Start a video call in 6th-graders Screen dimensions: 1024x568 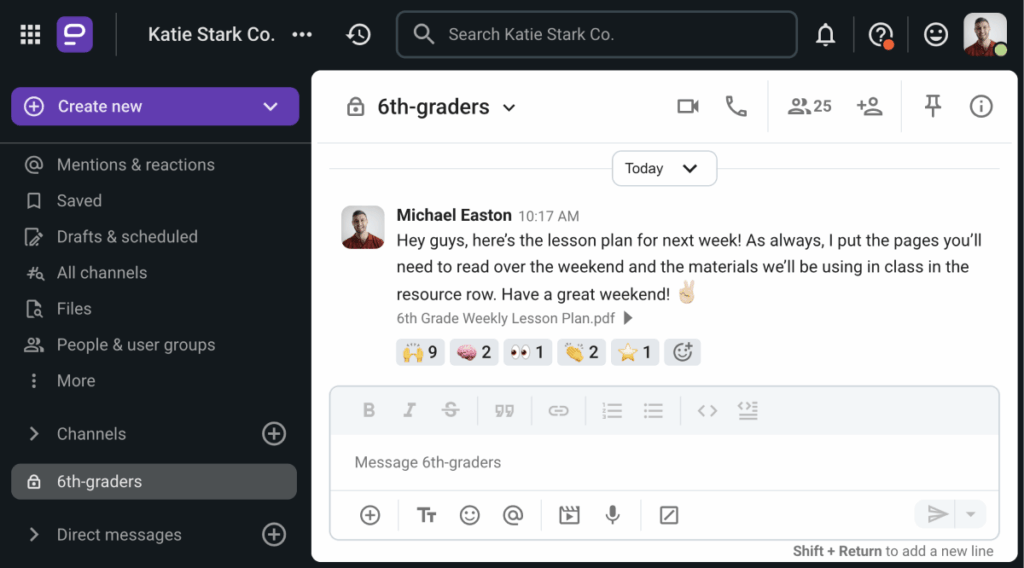(687, 106)
